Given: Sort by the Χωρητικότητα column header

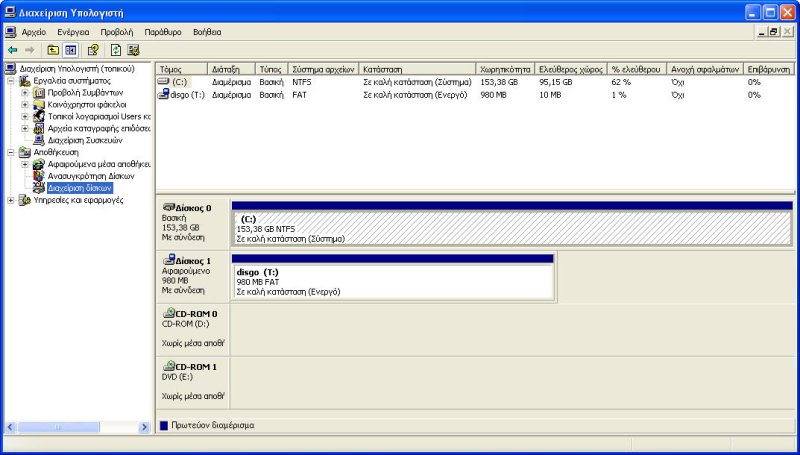Looking at the screenshot, I should pos(506,69).
